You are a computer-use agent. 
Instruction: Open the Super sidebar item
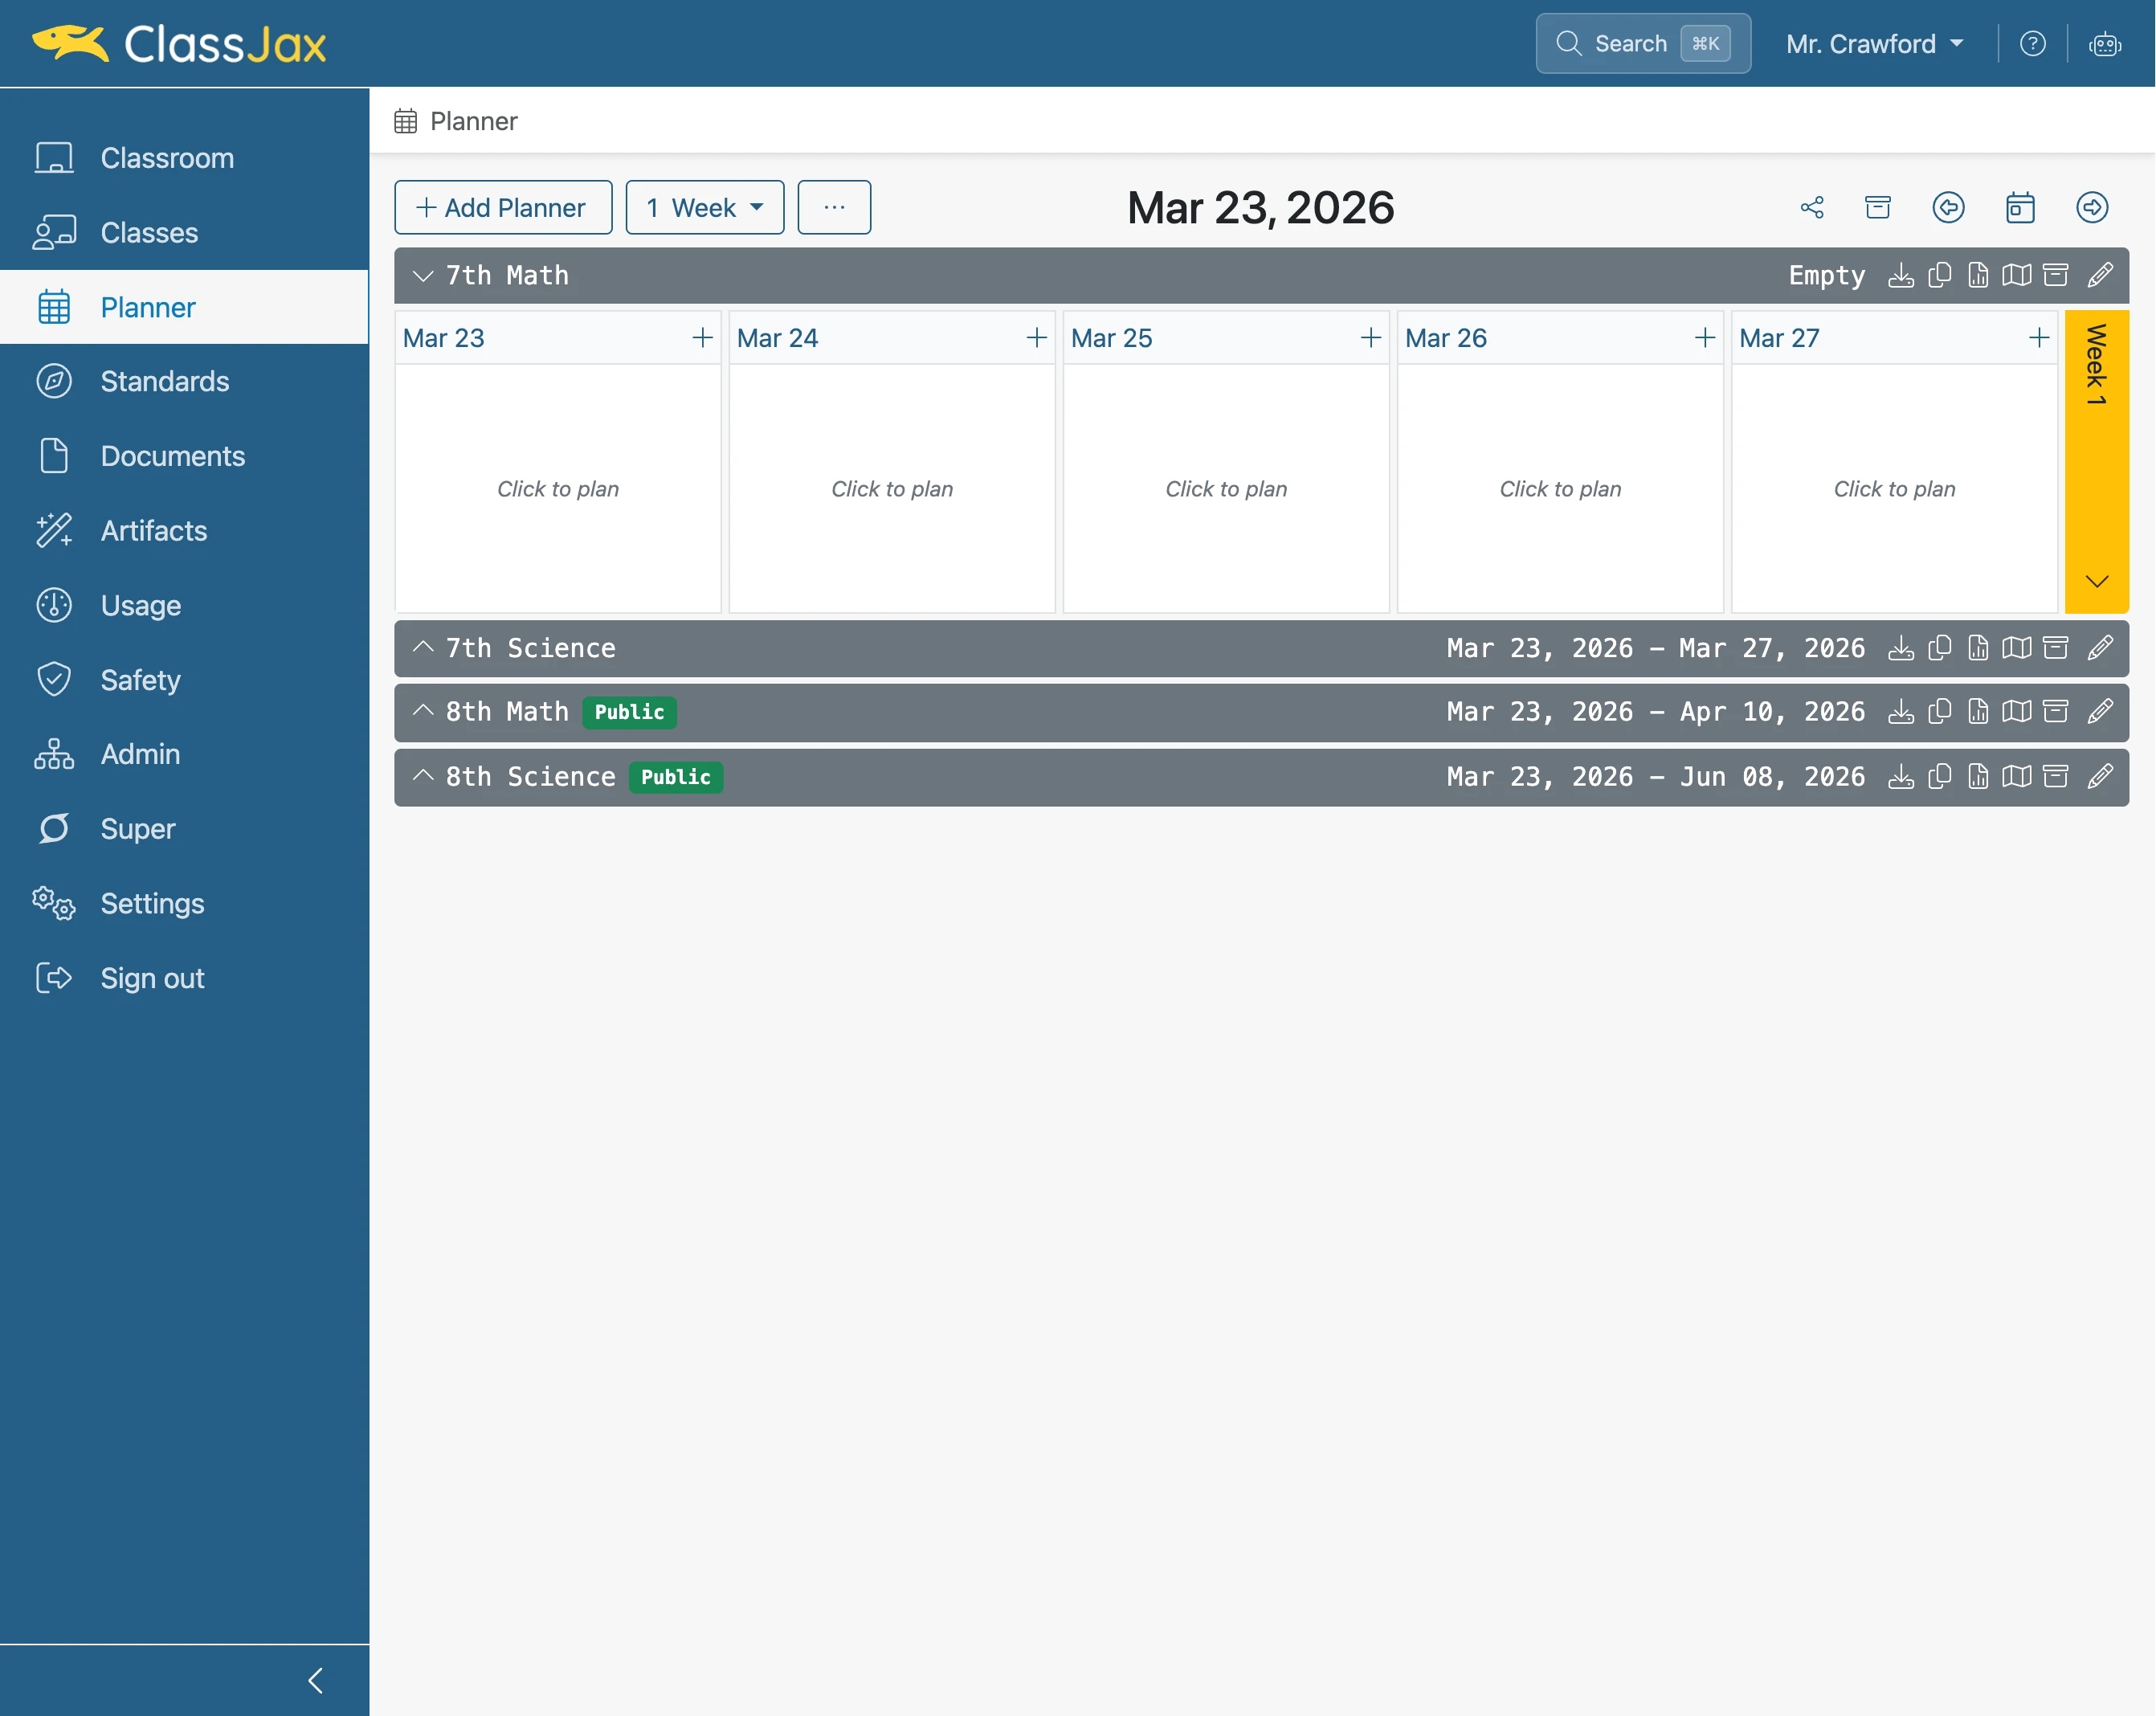[184, 829]
